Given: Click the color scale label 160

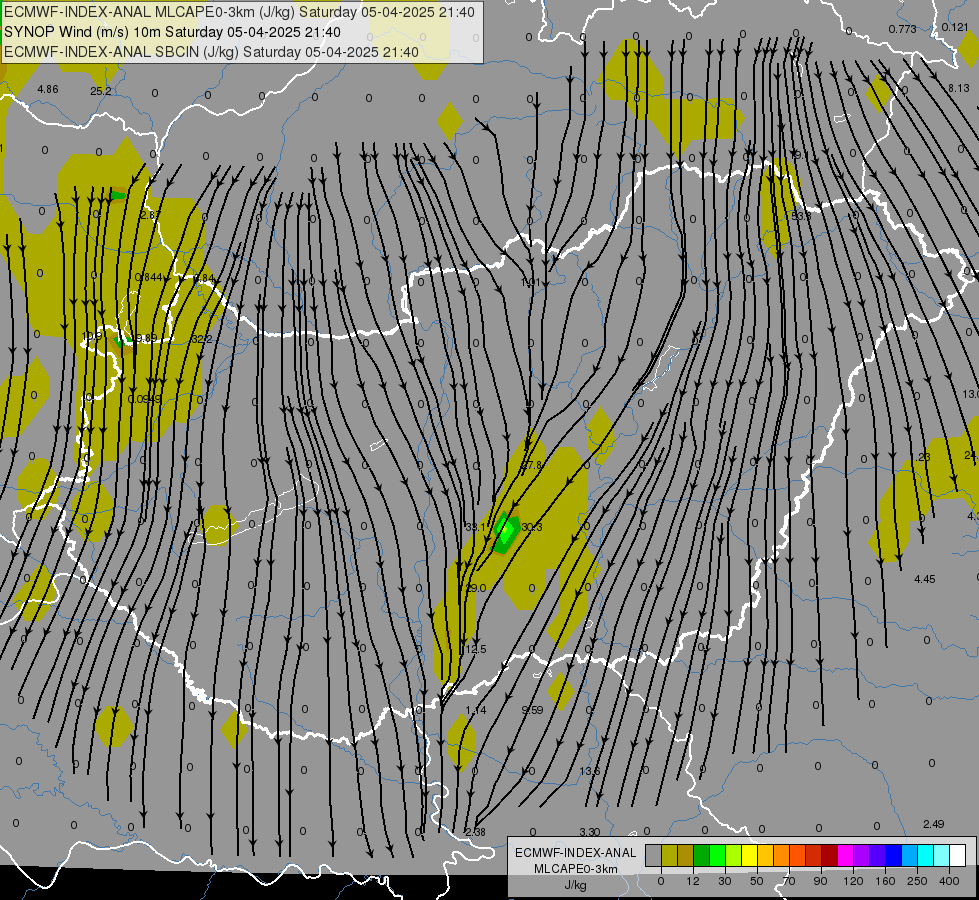Looking at the screenshot, I should tap(885, 881).
